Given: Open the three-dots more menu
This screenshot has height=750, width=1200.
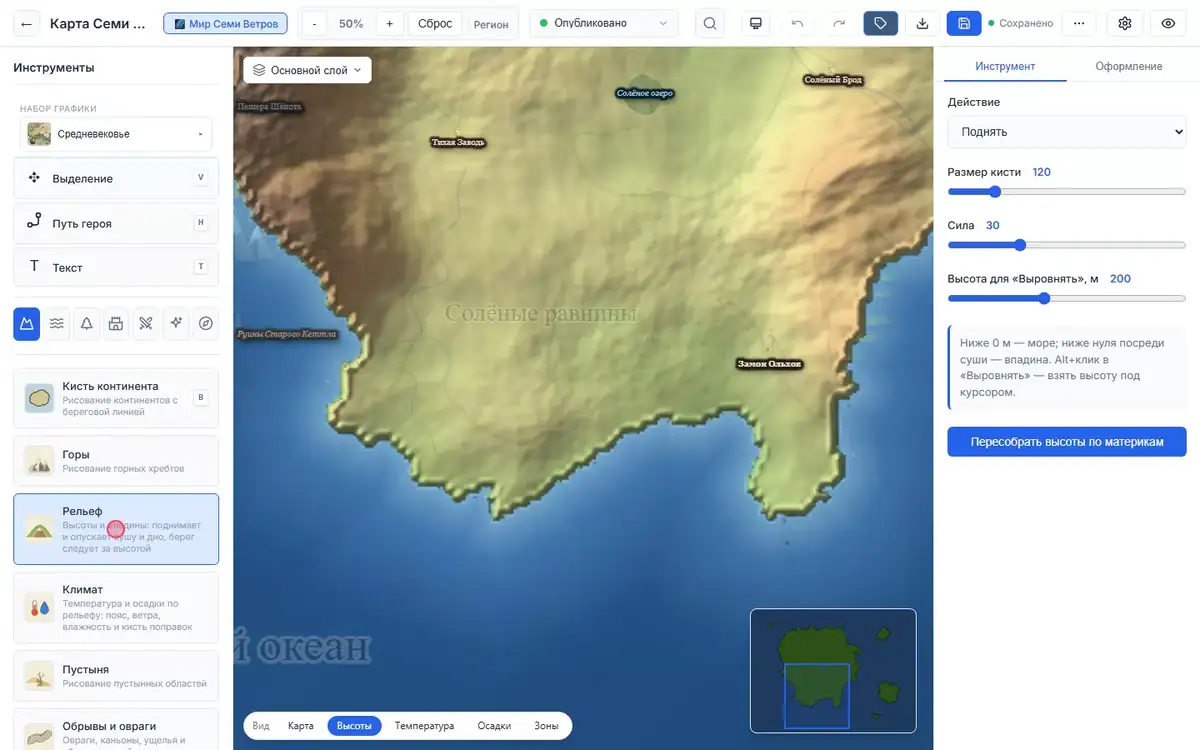Looking at the screenshot, I should coord(1078,23).
